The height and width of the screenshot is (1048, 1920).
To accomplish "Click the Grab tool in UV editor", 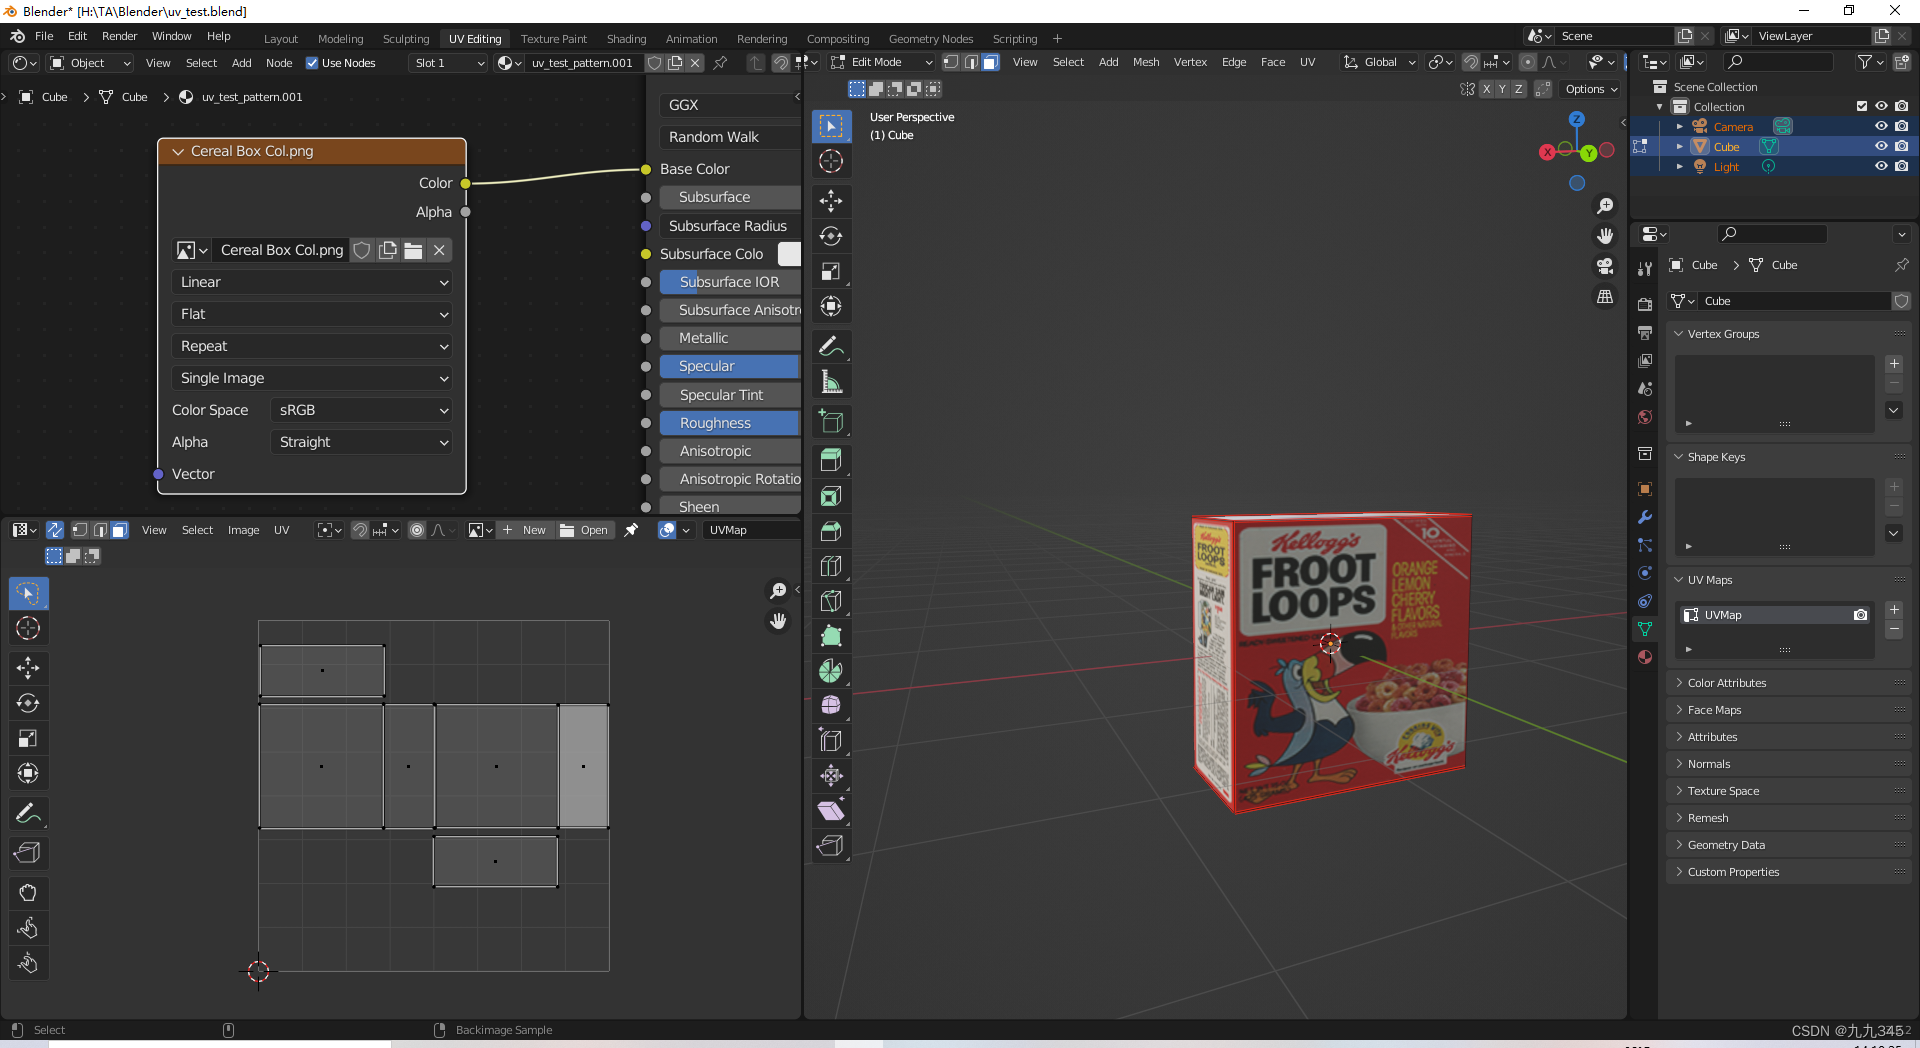I will coord(28,893).
